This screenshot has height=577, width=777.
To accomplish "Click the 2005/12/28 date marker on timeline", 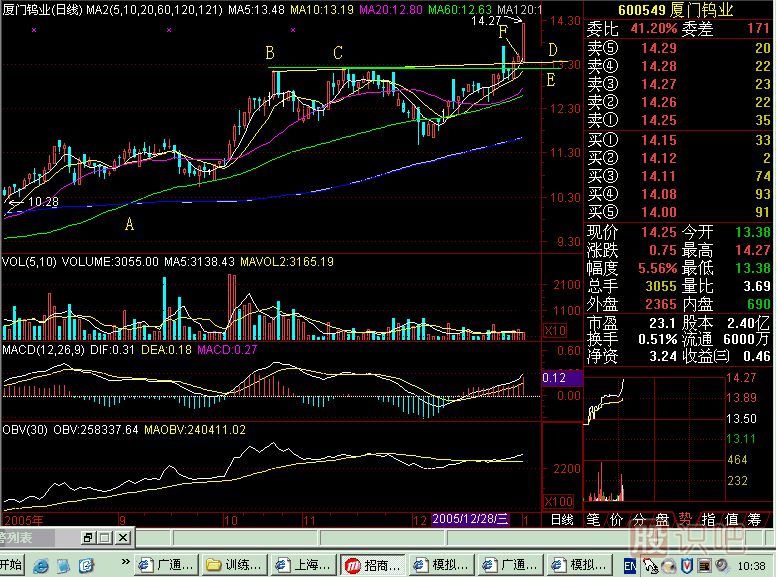I will (x=470, y=519).
